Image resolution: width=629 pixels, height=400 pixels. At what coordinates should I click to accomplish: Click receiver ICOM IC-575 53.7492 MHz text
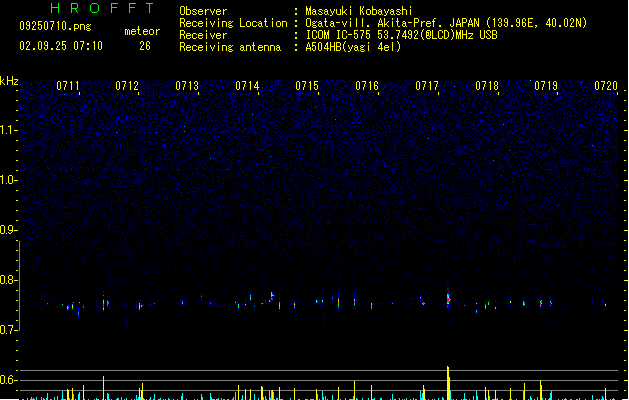pos(402,35)
